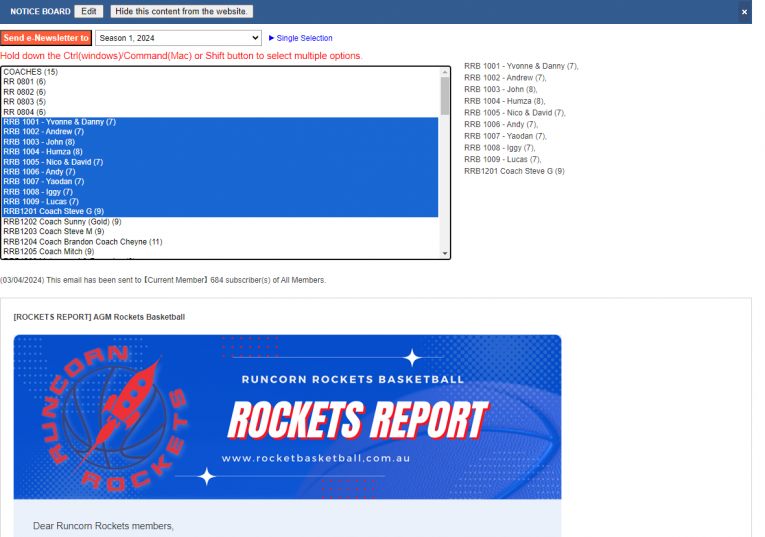
Task: Select RRB1201 Coach Steve G in listbox
Action: click(220, 211)
